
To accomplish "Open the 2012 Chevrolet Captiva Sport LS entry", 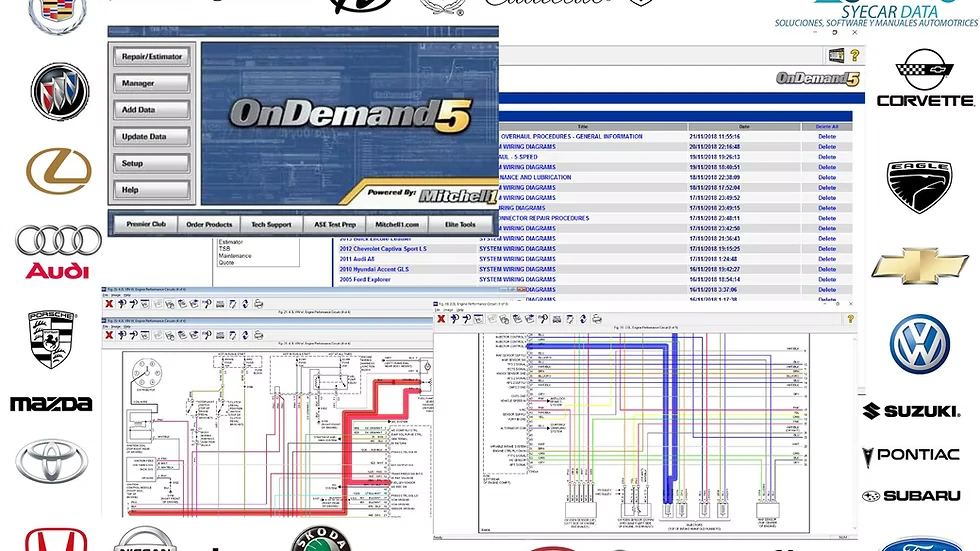I will pos(383,249).
